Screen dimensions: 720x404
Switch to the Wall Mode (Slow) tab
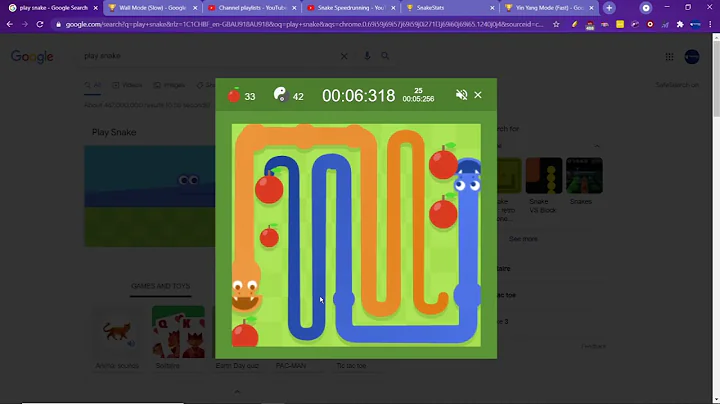click(x=152, y=8)
